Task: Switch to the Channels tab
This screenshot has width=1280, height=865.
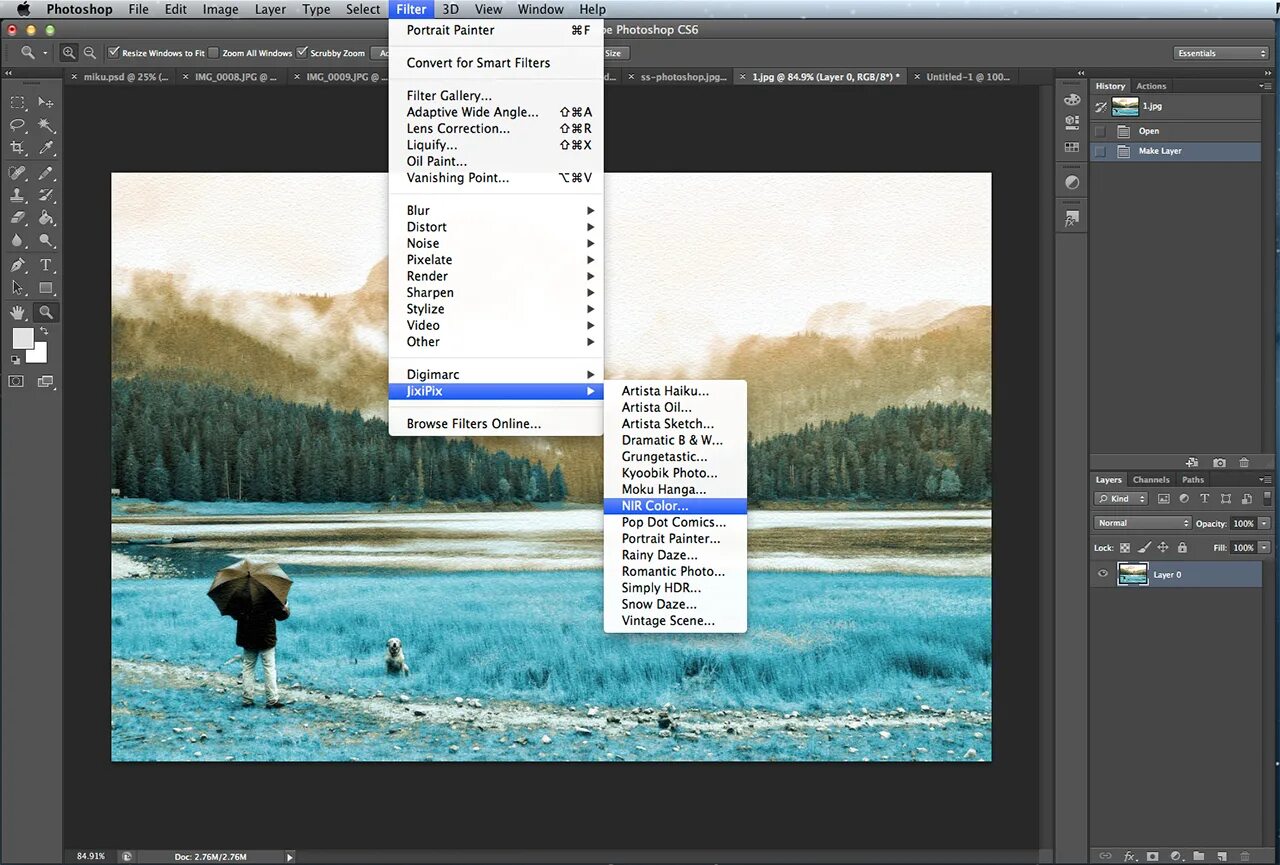Action: [1151, 479]
